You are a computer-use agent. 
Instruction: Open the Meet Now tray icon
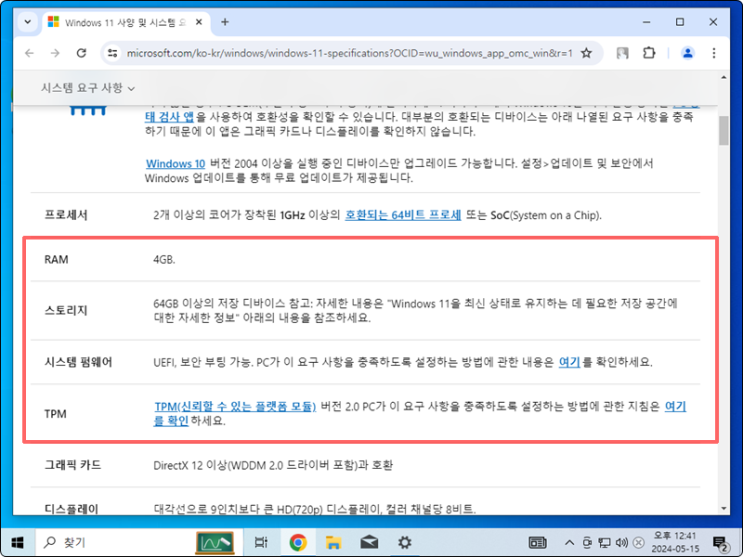[588, 542]
